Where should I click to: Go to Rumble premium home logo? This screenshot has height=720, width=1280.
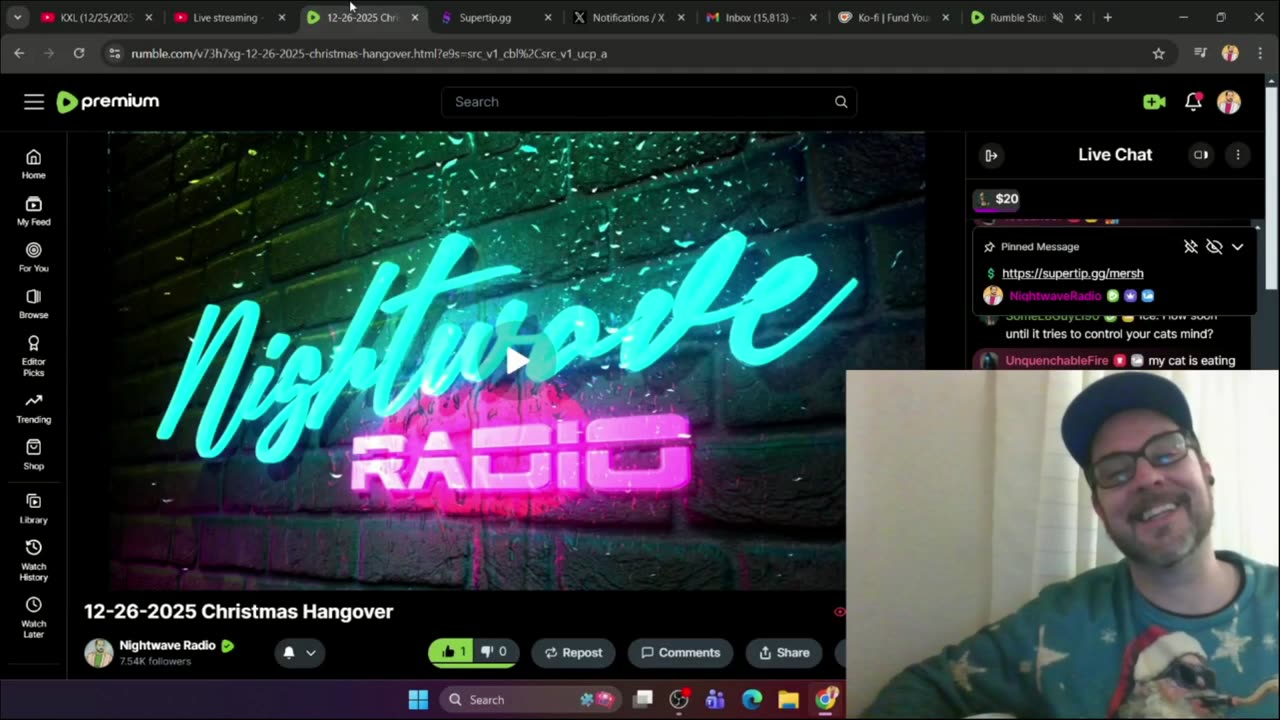(x=108, y=101)
